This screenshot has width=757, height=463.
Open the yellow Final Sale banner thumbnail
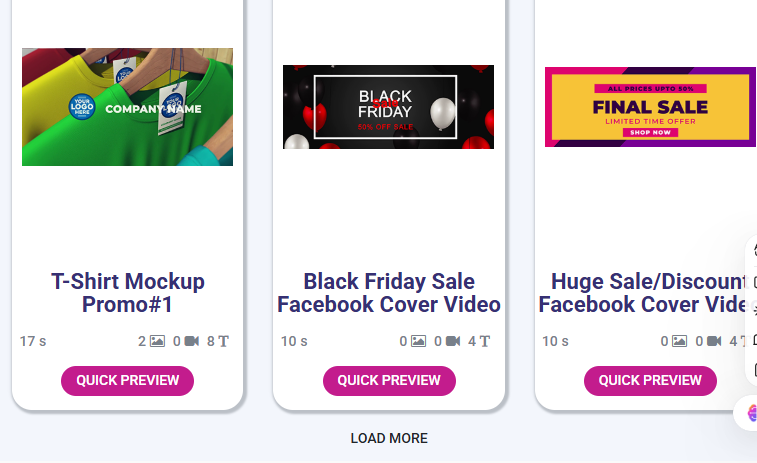click(x=650, y=107)
